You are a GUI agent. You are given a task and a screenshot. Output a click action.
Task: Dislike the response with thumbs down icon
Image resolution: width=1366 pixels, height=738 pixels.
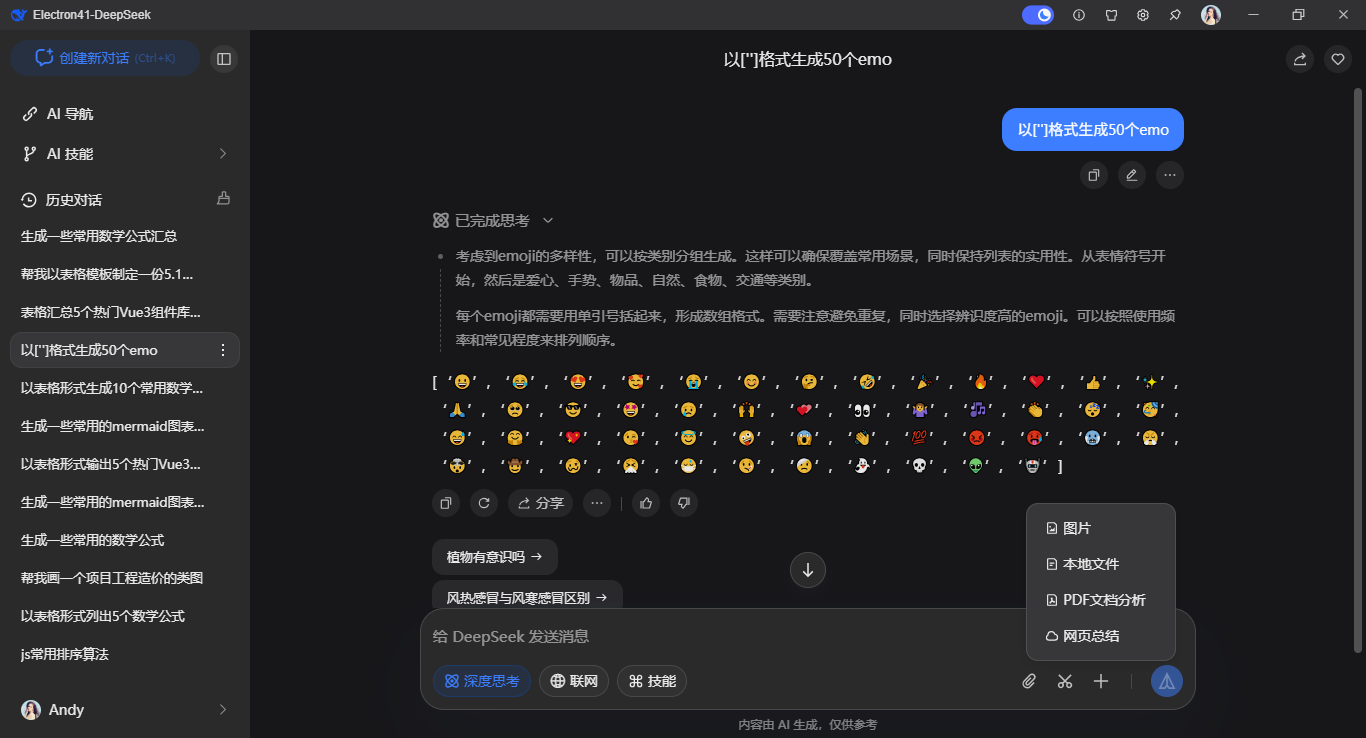[683, 503]
